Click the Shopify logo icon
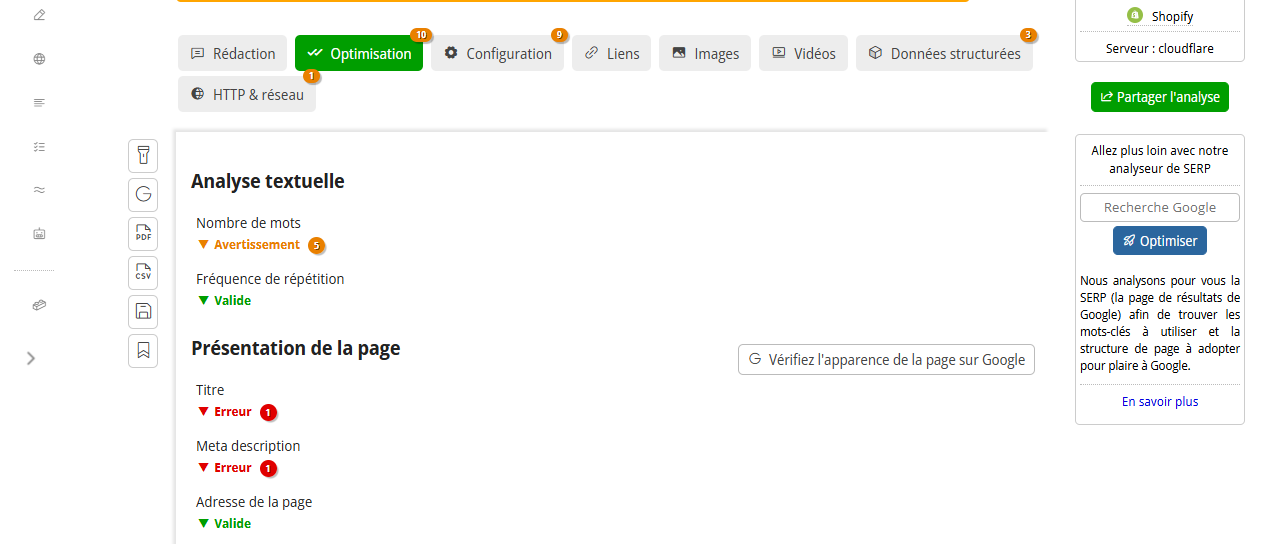Viewport: 1286px width, 544px height. 1134,16
